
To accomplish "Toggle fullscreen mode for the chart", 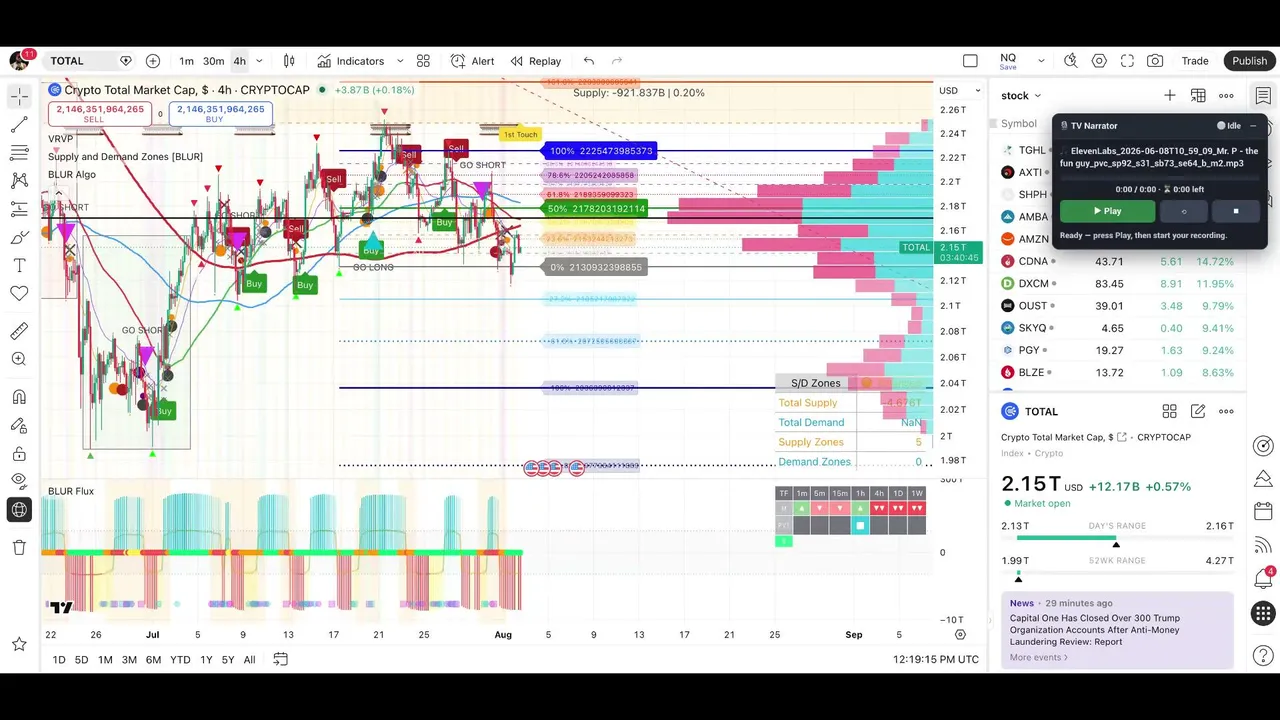I will [x=1127, y=61].
